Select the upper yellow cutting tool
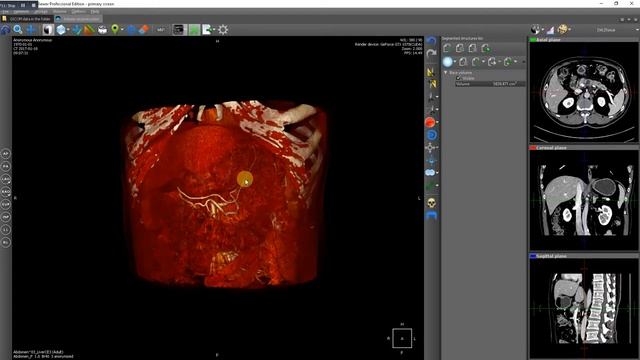Viewport: 640px width, 360px height. click(431, 72)
